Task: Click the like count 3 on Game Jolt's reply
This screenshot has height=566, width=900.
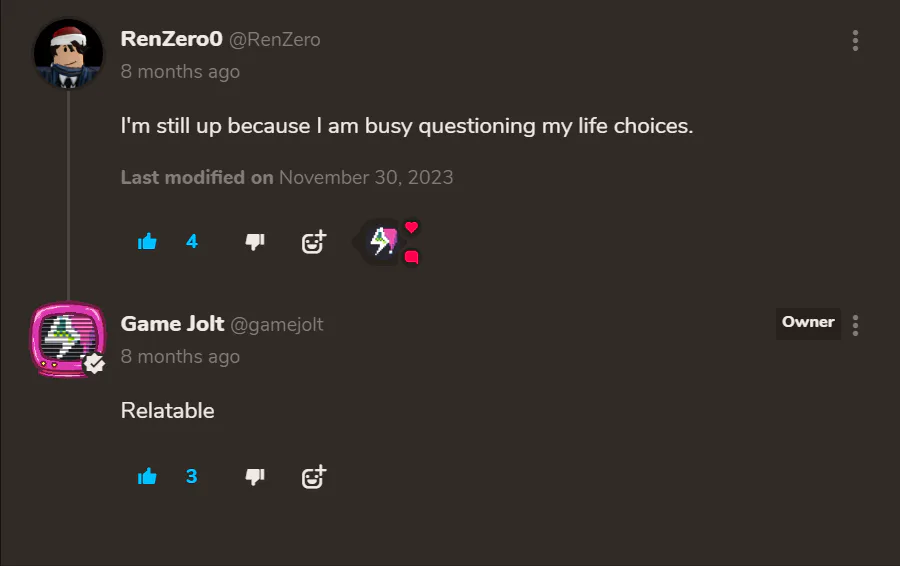Action: (x=192, y=476)
